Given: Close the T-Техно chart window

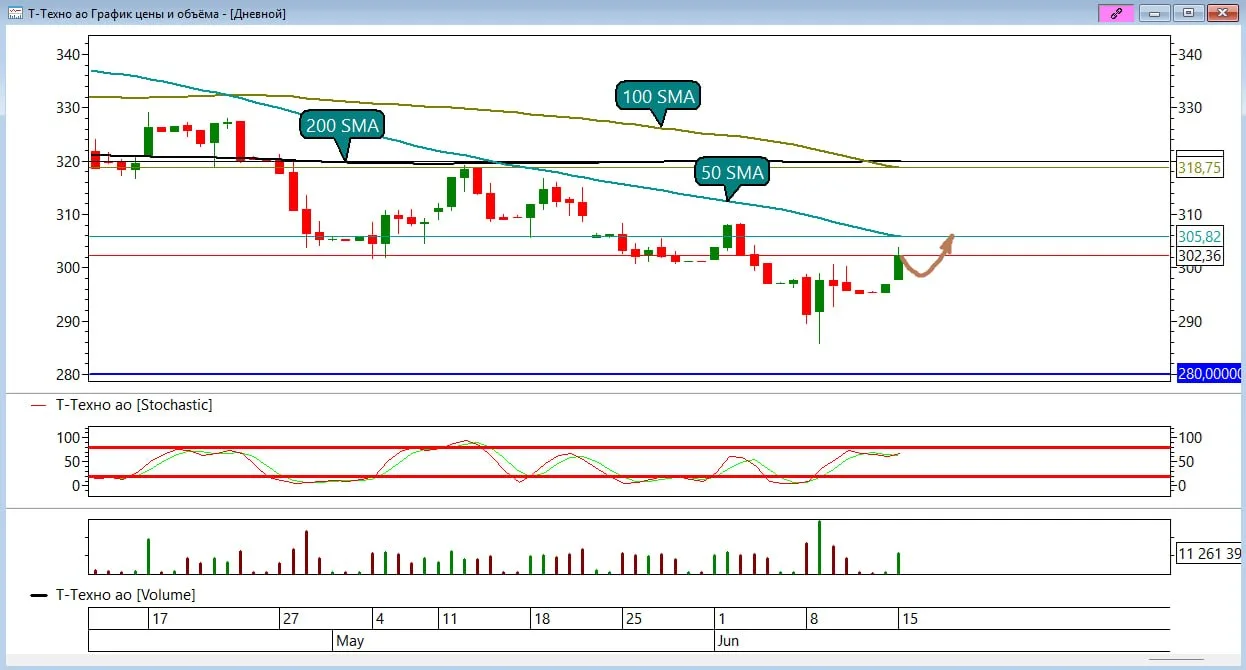Looking at the screenshot, I should click(1222, 13).
